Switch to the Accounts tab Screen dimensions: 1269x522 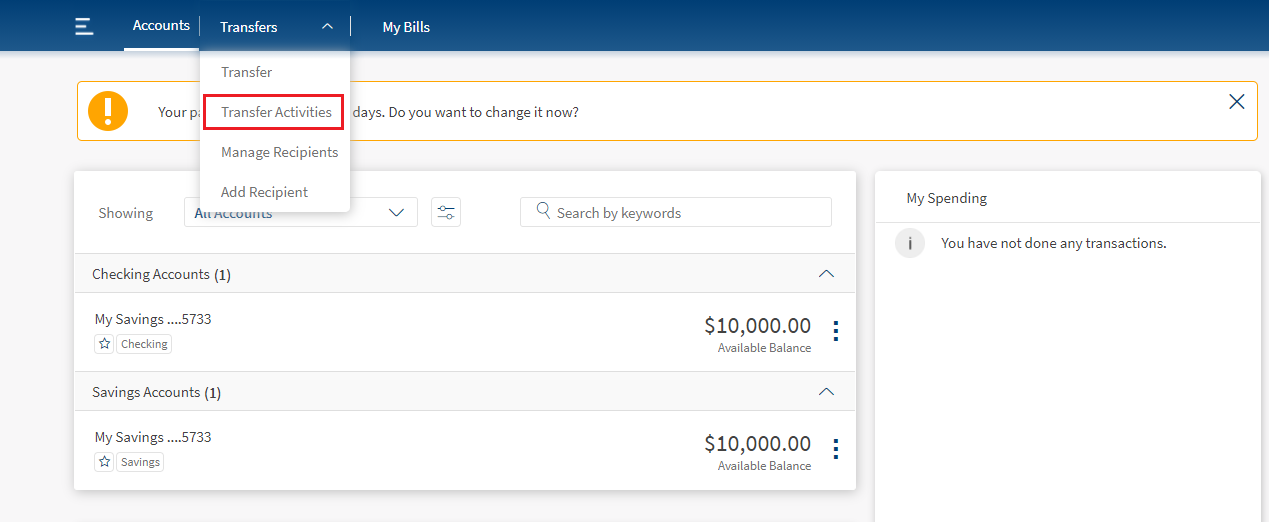(x=161, y=26)
